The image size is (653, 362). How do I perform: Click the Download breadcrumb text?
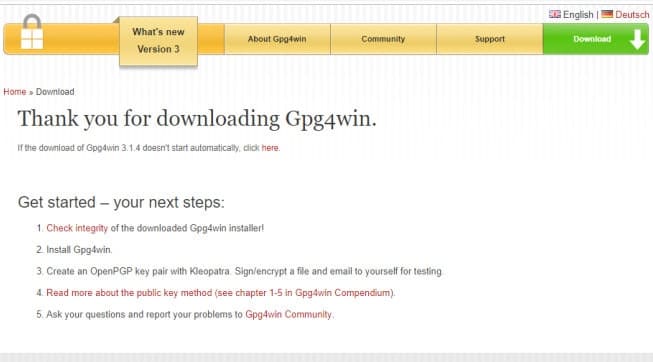(55, 92)
